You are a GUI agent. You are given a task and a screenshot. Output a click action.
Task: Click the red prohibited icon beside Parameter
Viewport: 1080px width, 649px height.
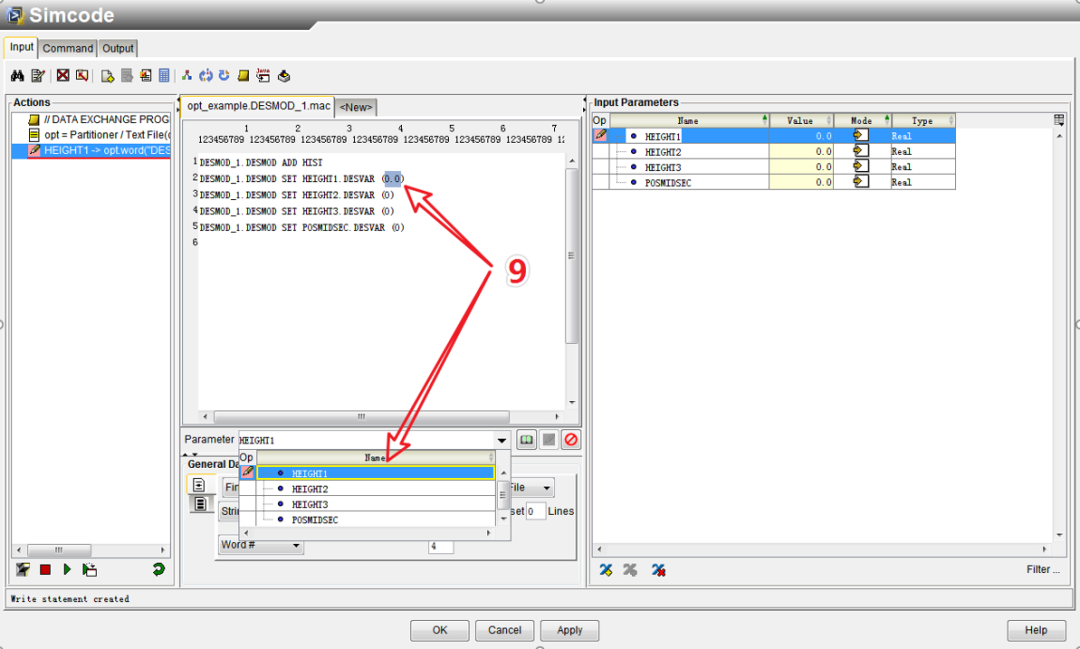[x=570, y=440]
